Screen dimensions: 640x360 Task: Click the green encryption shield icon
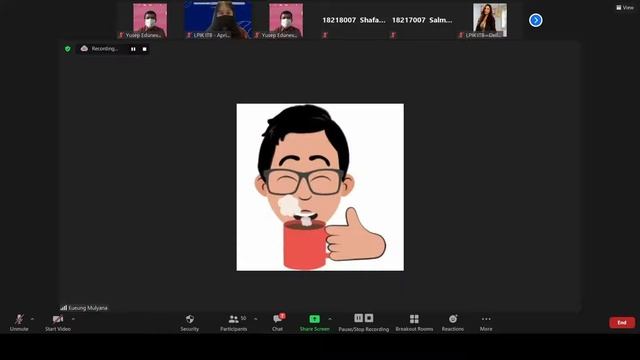68,49
